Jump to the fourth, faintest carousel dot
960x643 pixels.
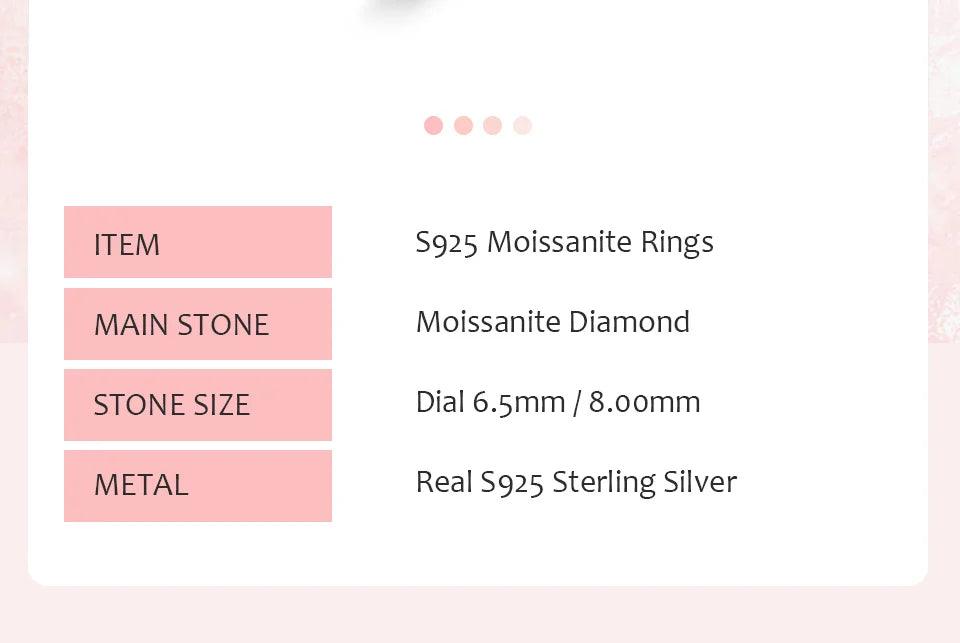coord(522,125)
